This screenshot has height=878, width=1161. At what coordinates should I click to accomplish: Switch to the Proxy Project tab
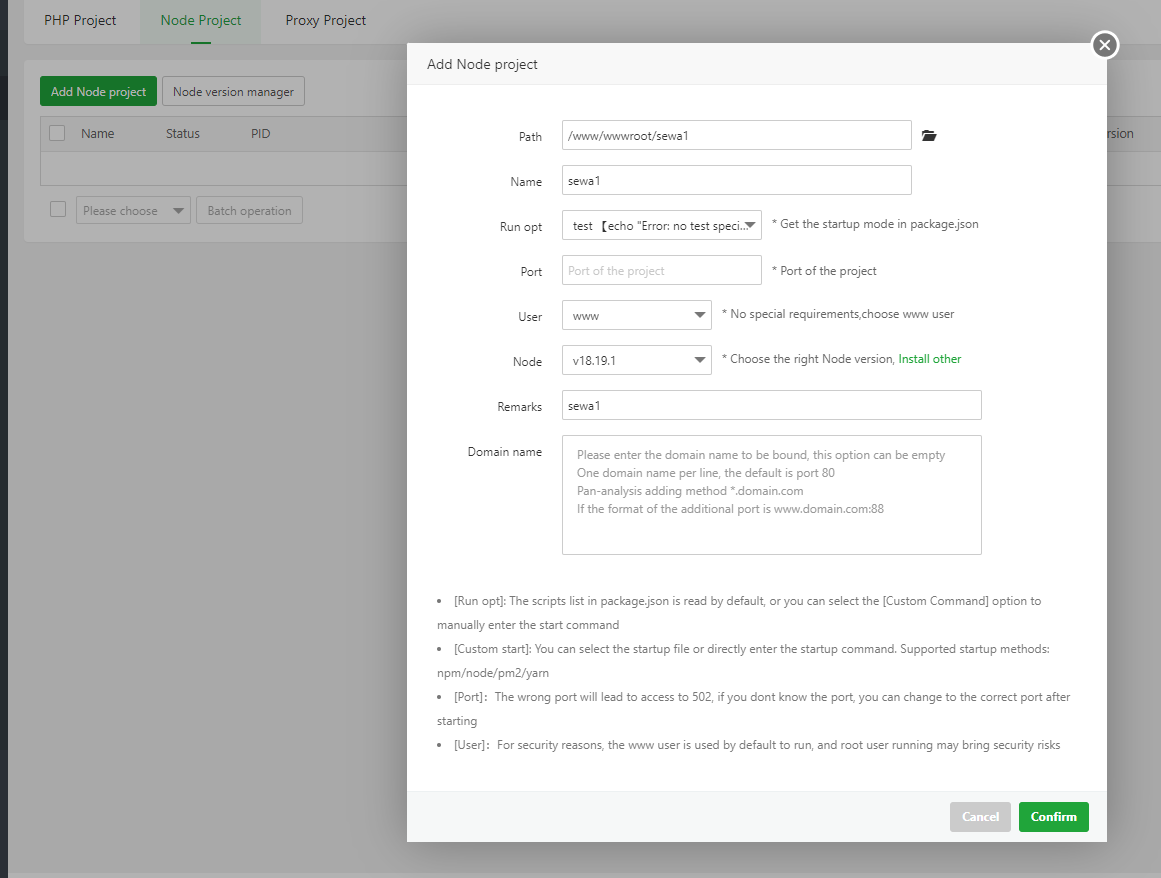[325, 20]
